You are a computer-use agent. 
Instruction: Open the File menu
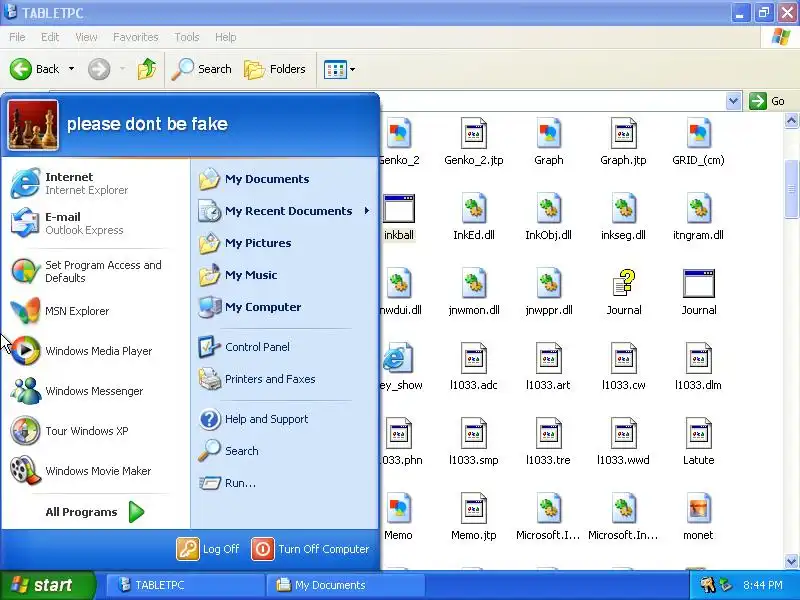(17, 37)
